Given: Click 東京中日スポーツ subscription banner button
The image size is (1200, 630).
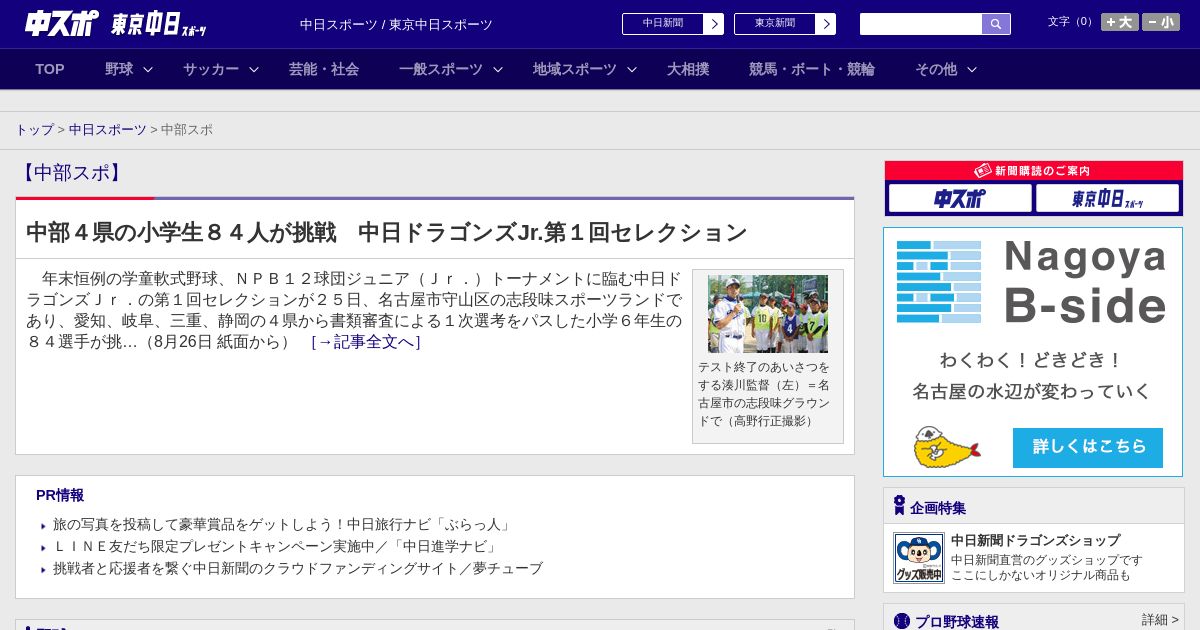Looking at the screenshot, I should pos(1107,198).
